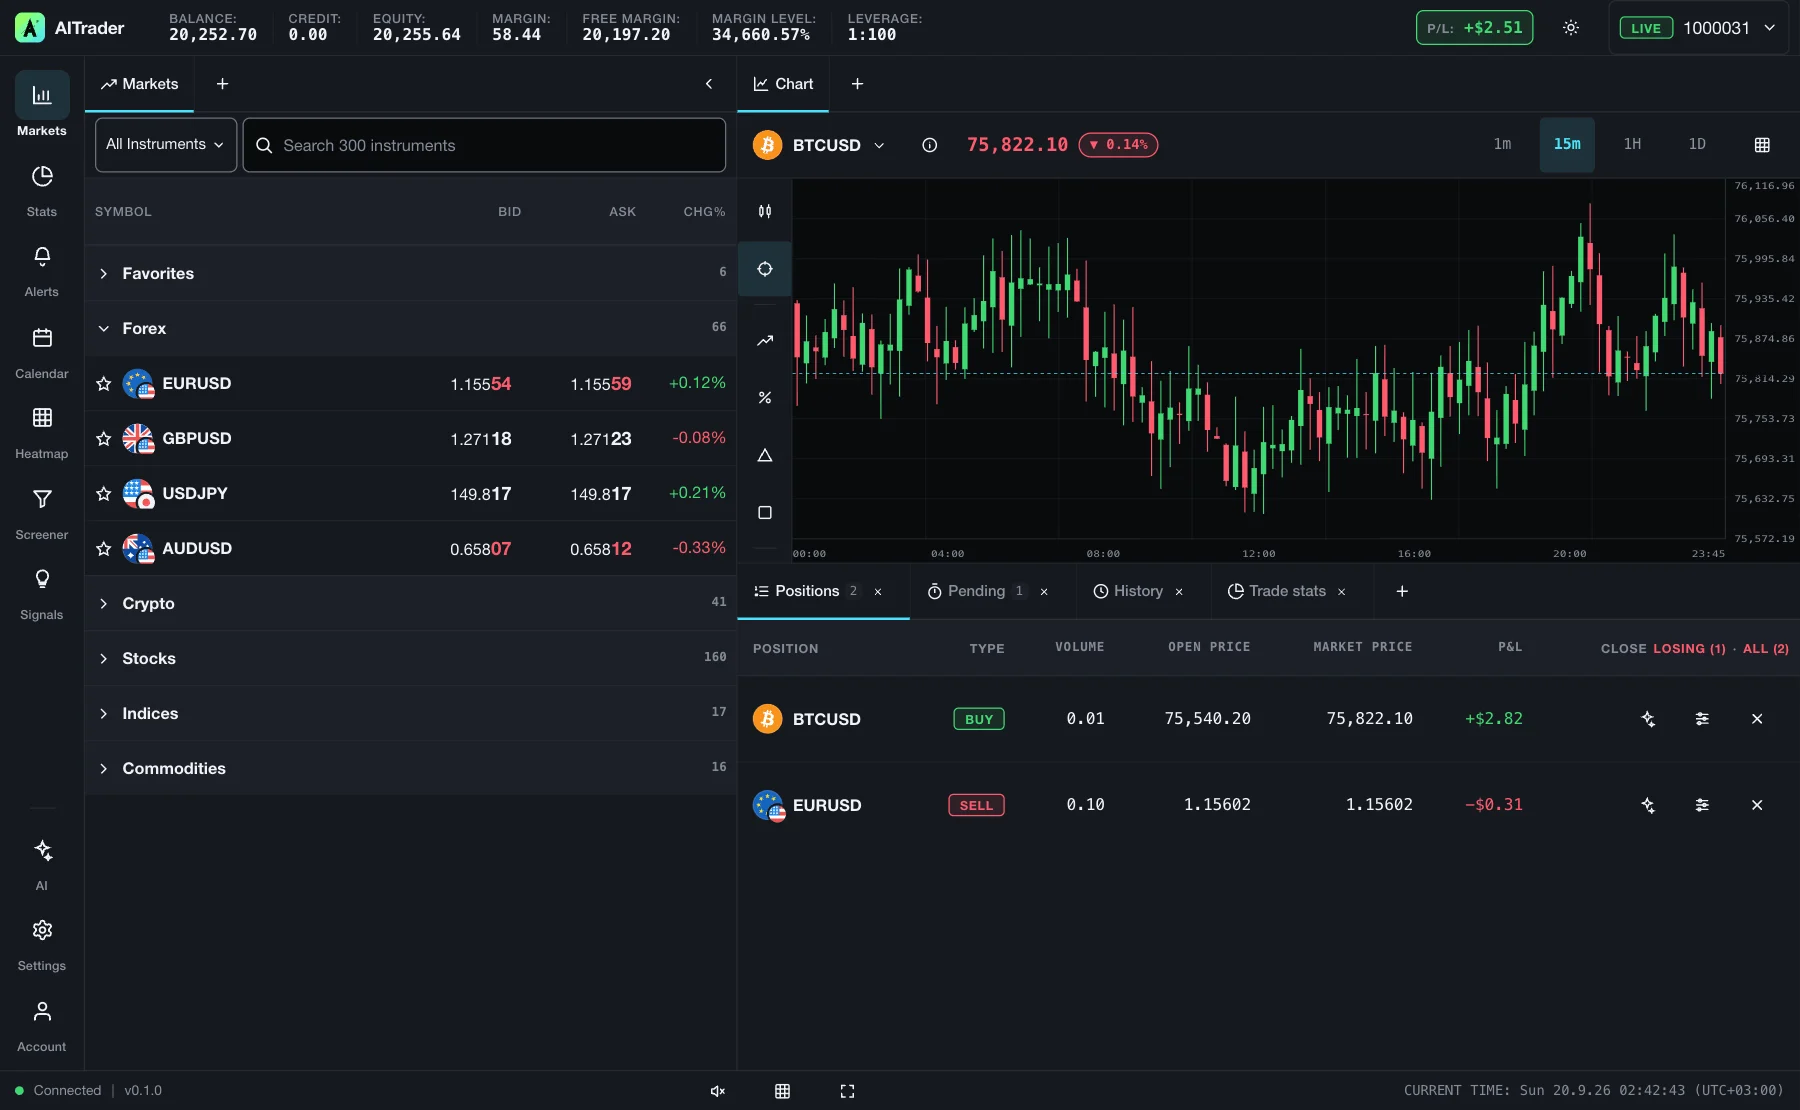The height and width of the screenshot is (1110, 1800).
Task: Open AI analysis for BTCUSD position
Action: 1648,719
